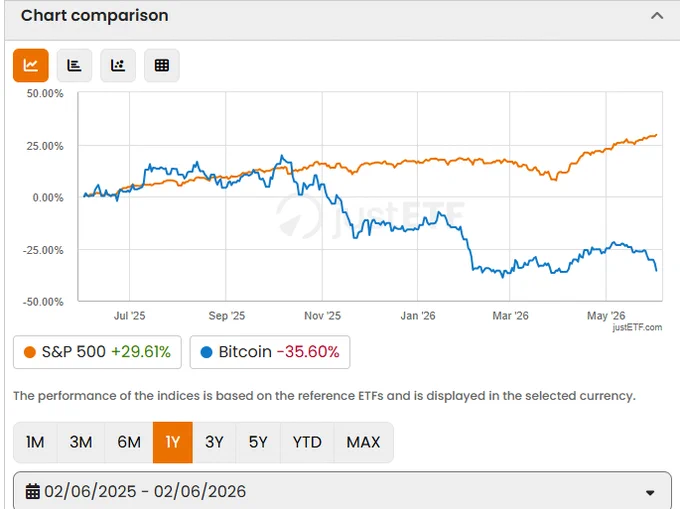This screenshot has height=509, width=680.
Task: Open the scatter plot view icon
Action: coord(118,65)
